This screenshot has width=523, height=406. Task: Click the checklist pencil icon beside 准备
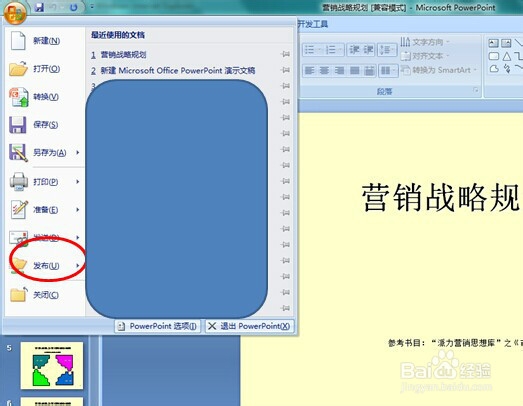point(19,210)
